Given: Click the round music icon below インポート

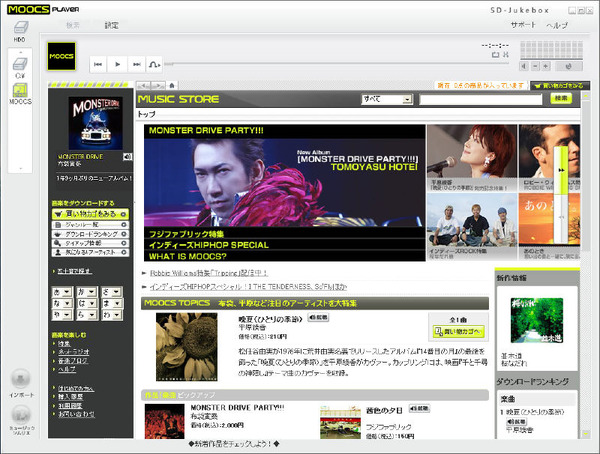Looking at the screenshot, I should 21,414.
